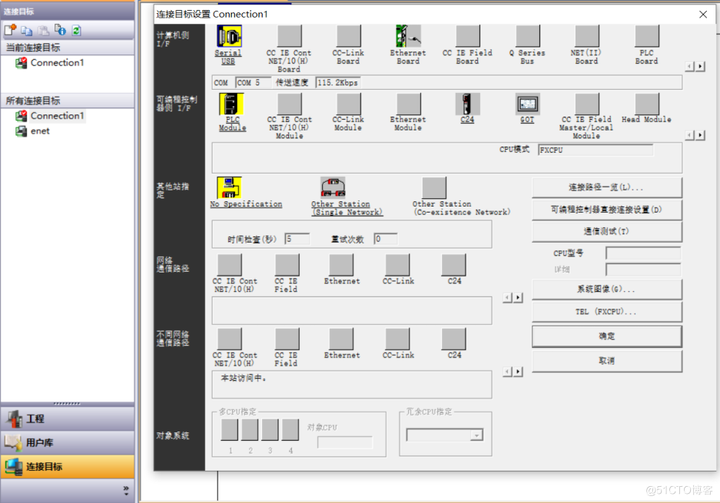
Task: Open the 工程 navigation tab
Action: click(x=68, y=418)
